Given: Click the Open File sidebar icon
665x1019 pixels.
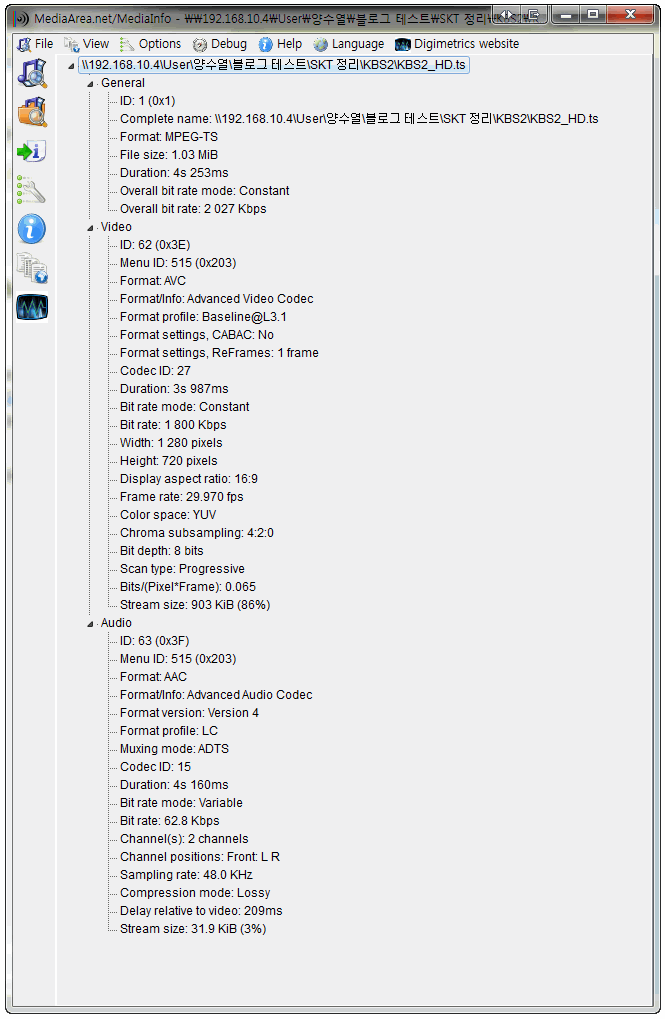Looking at the screenshot, I should coord(32,73).
